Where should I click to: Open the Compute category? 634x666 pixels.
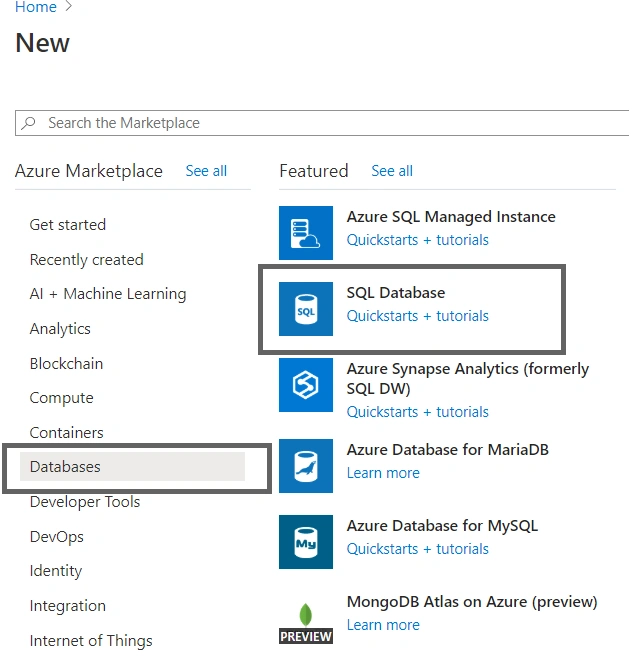coord(62,398)
